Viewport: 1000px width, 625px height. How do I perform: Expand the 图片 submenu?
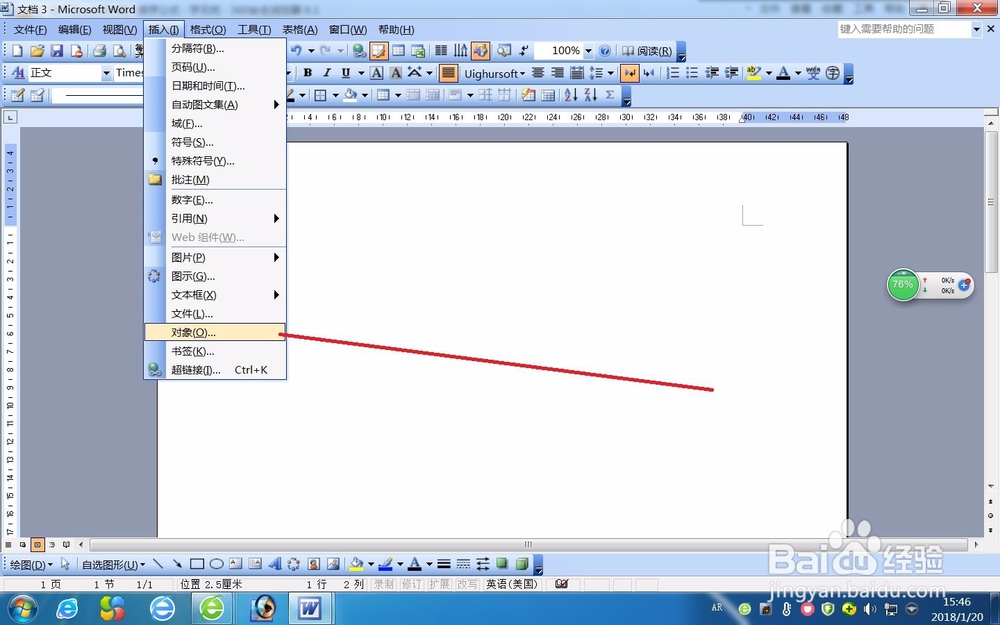coord(216,258)
